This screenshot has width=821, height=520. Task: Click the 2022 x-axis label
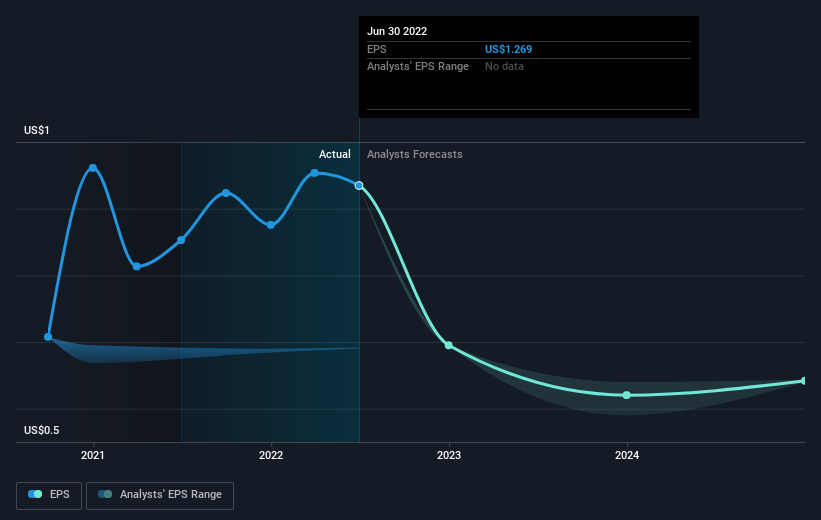271,456
